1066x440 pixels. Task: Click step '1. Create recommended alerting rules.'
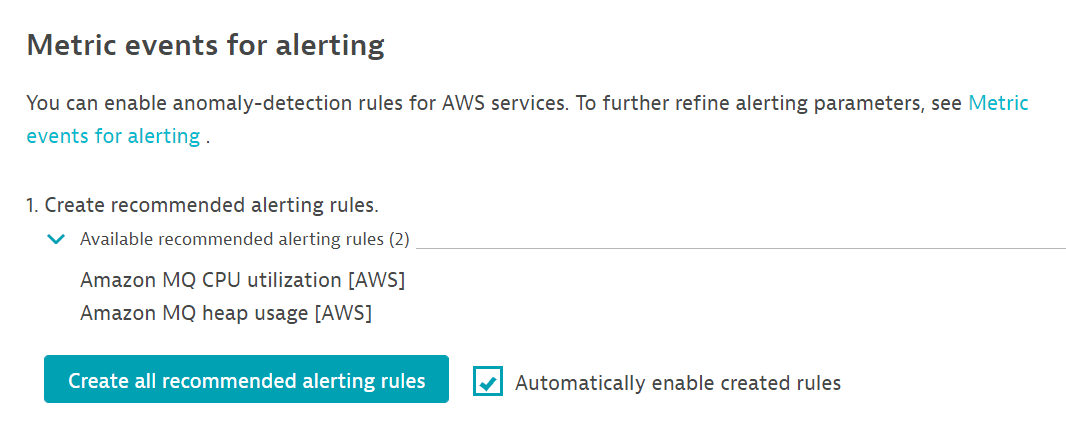point(202,206)
